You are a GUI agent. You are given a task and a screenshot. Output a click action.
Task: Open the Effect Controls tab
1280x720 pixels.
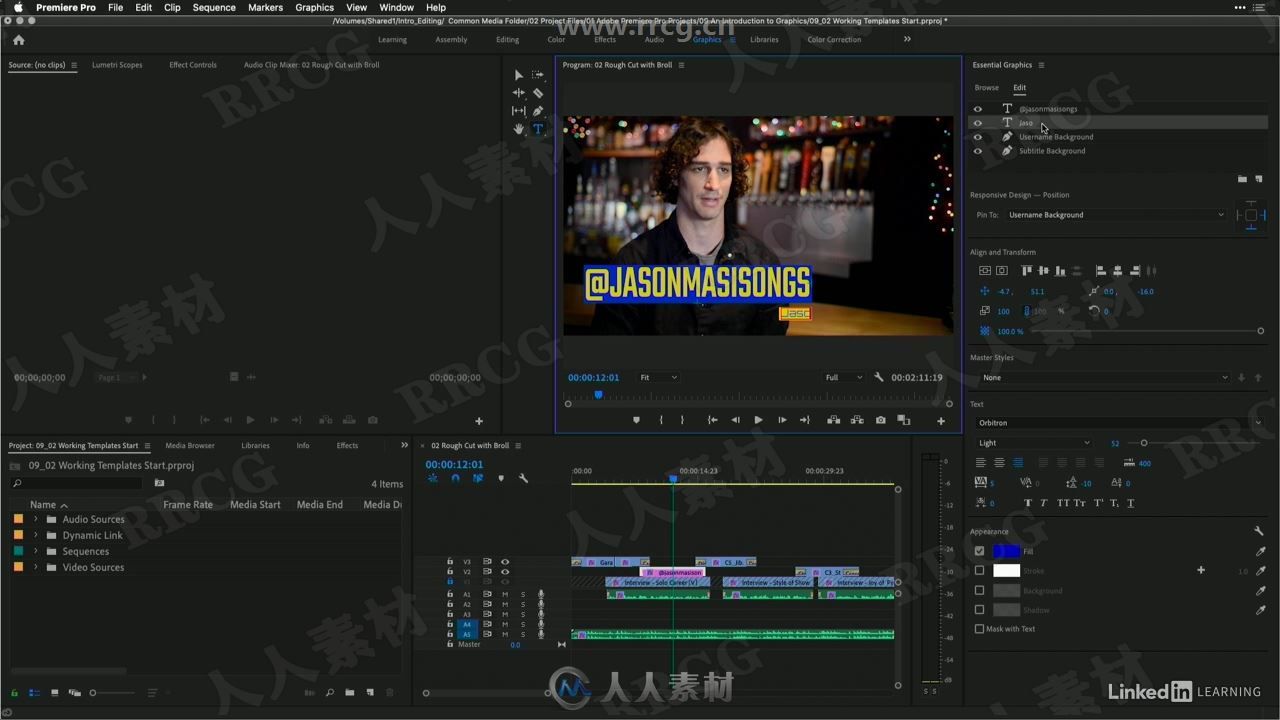point(193,65)
